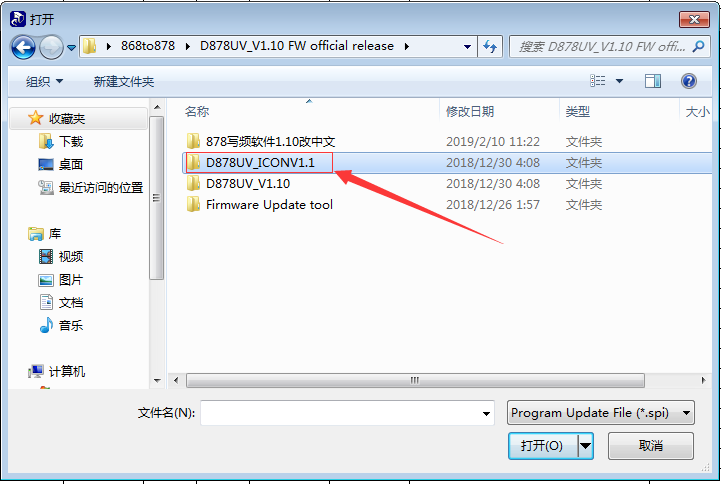
Task: Open the address bar path dropdown
Action: point(467,46)
